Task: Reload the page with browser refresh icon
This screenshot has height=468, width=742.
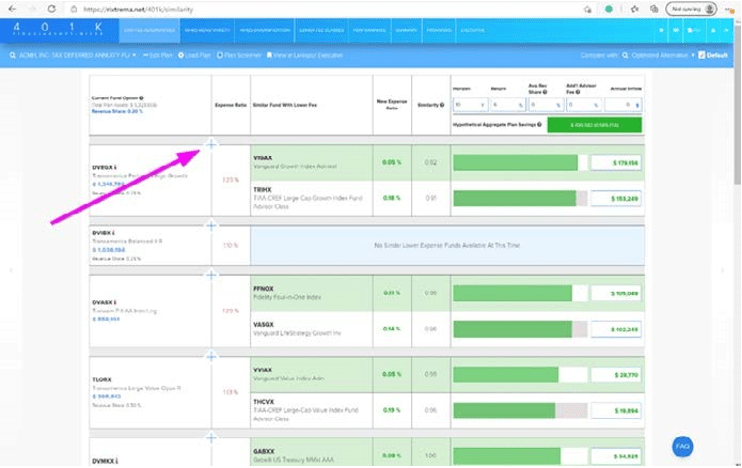Action: (48, 9)
